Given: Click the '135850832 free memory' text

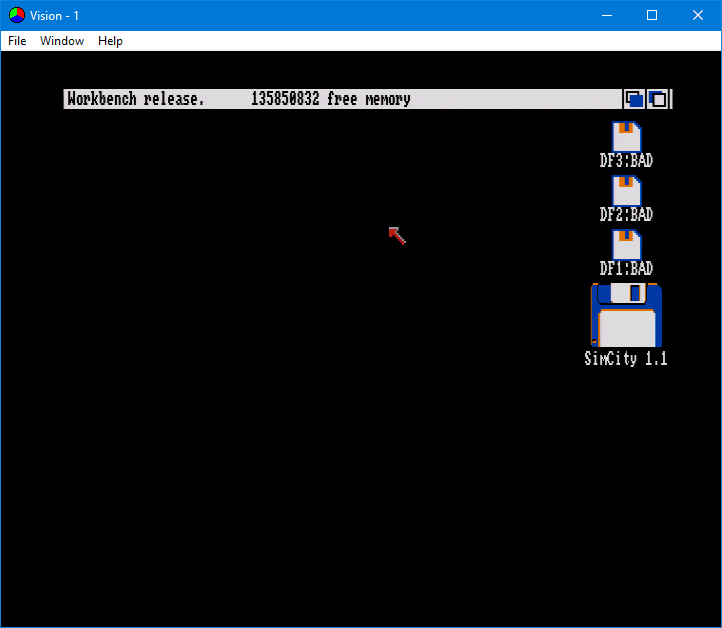Looking at the screenshot, I should 331,99.
